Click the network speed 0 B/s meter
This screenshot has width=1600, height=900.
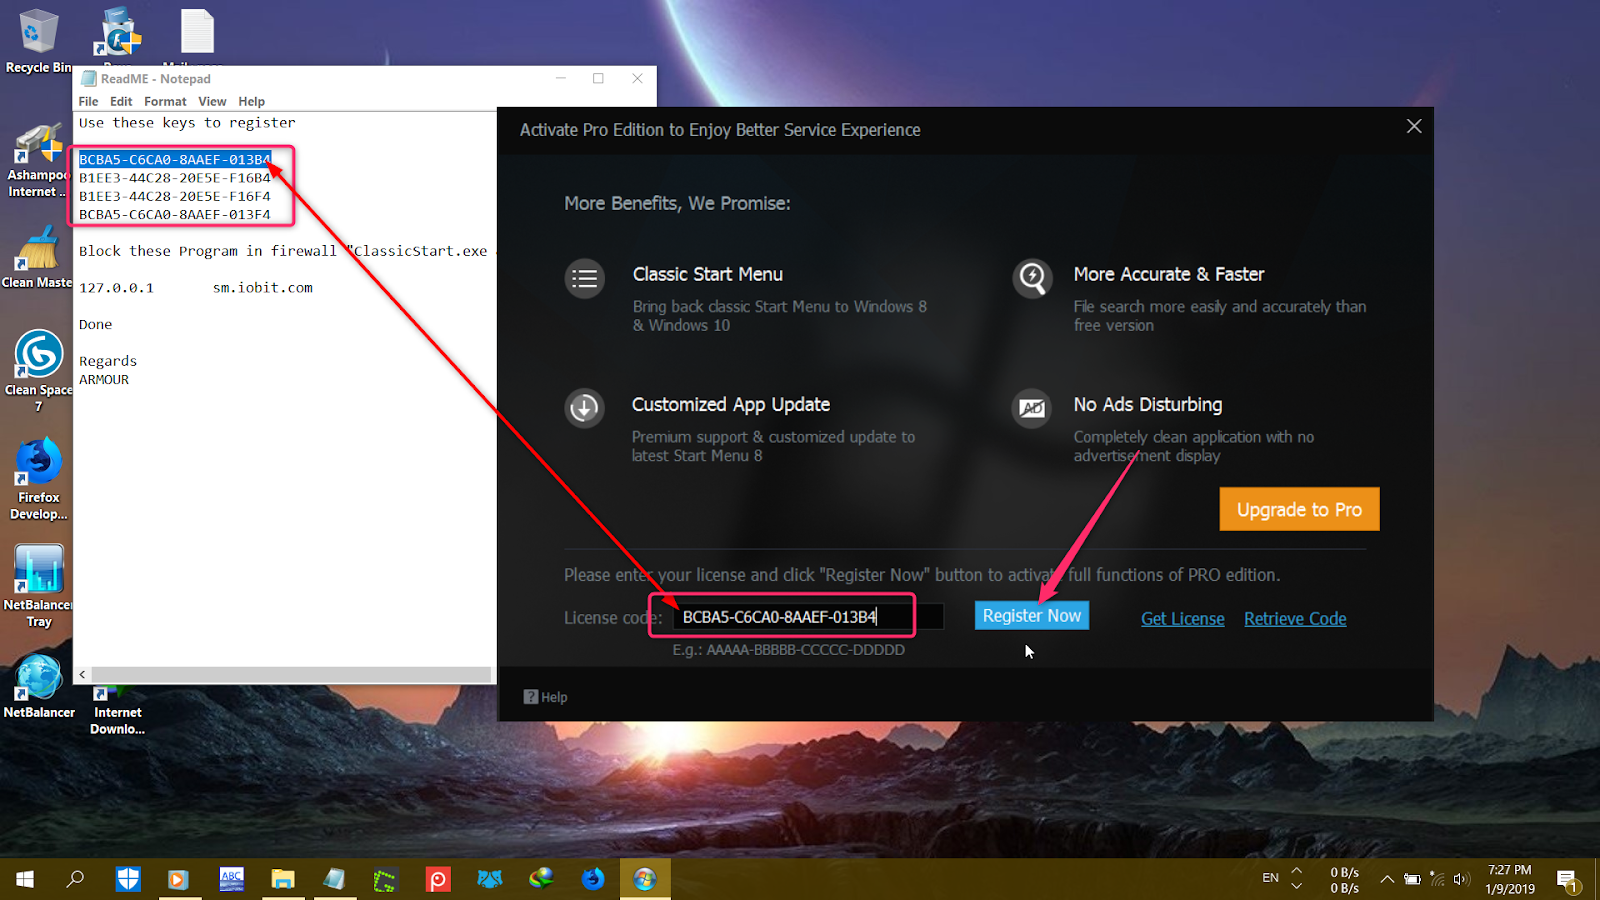pyautogui.click(x=1344, y=879)
